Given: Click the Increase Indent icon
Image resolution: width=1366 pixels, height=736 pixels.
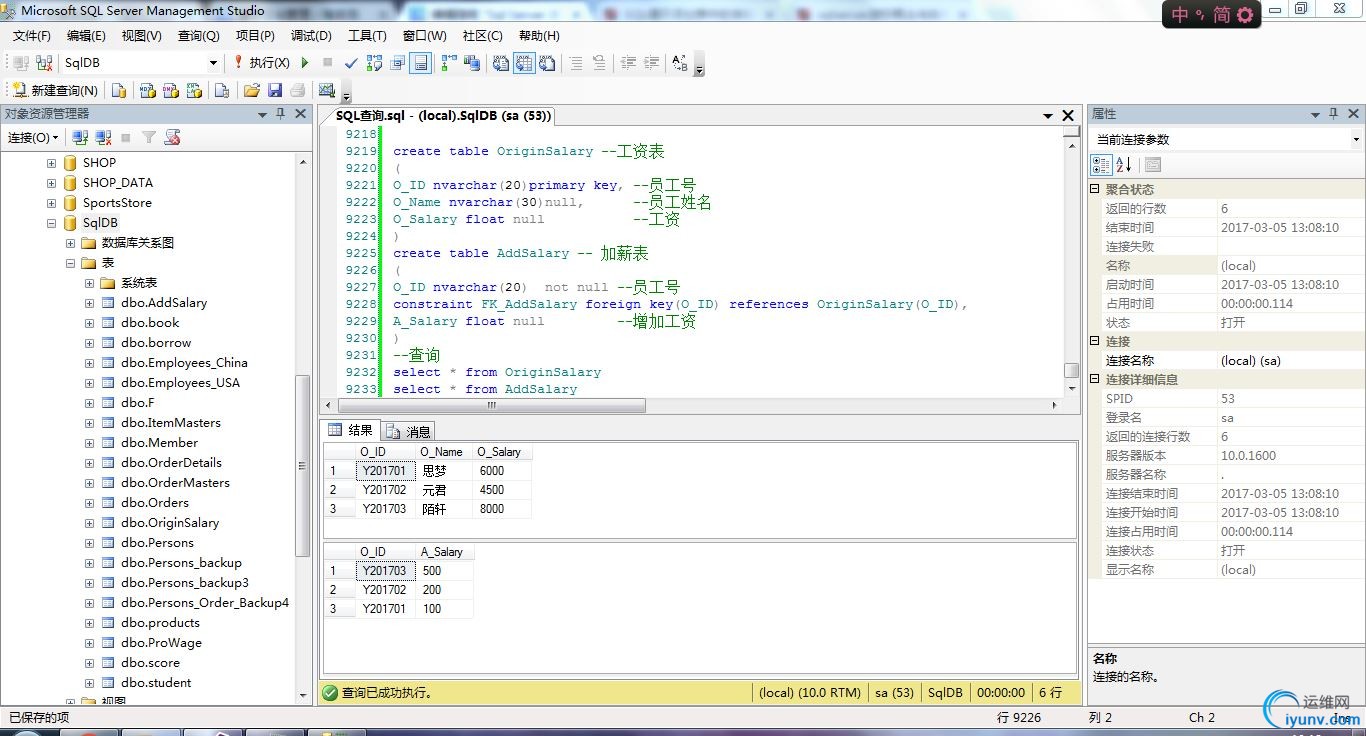Looking at the screenshot, I should pyautogui.click(x=652, y=63).
